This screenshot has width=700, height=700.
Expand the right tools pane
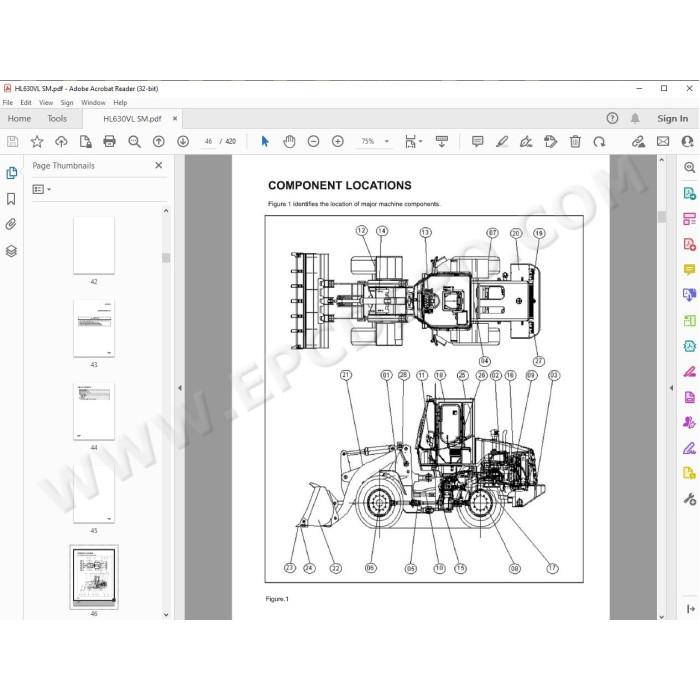(x=691, y=608)
